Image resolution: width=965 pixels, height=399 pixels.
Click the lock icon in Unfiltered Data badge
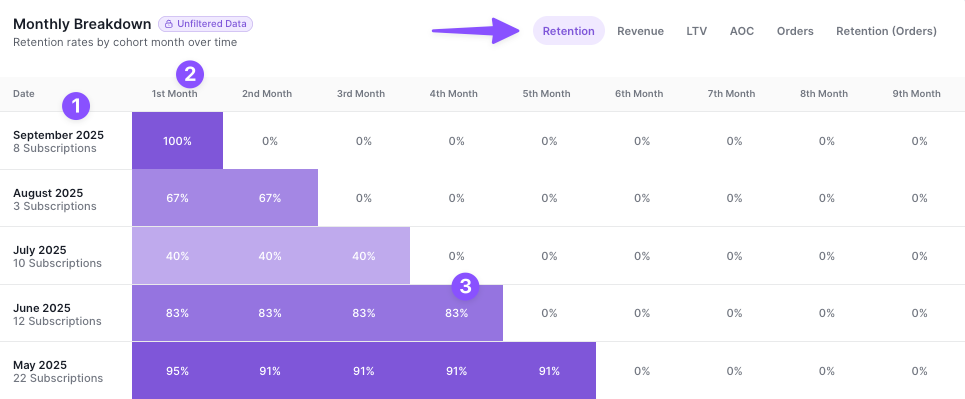click(x=169, y=24)
